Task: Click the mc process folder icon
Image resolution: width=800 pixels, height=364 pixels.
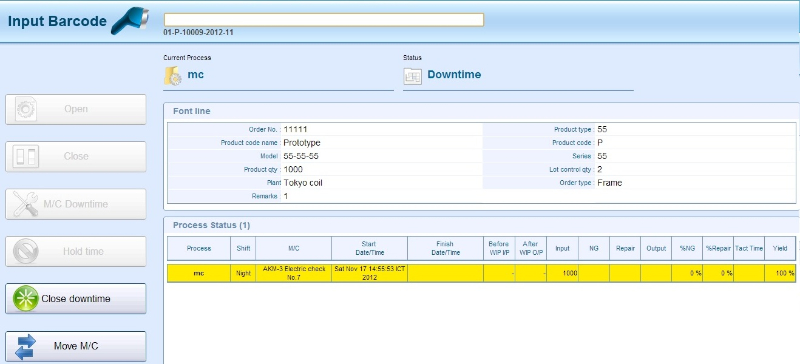Action: point(172,75)
